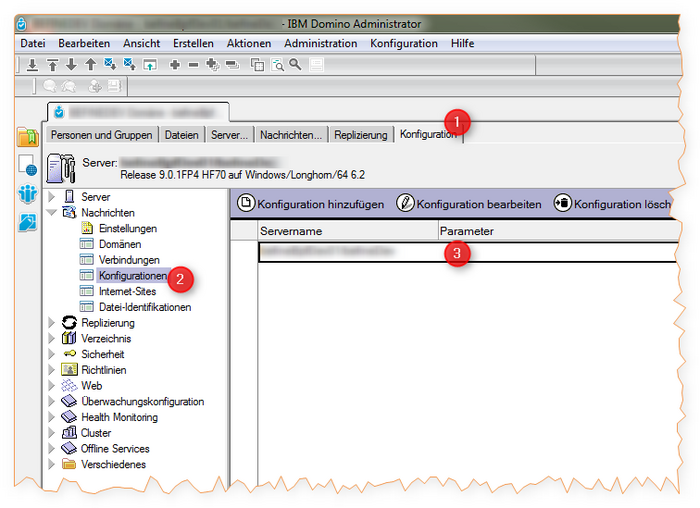The height and width of the screenshot is (508, 700).
Task: Open the Administration menu
Action: [x=320, y=44]
